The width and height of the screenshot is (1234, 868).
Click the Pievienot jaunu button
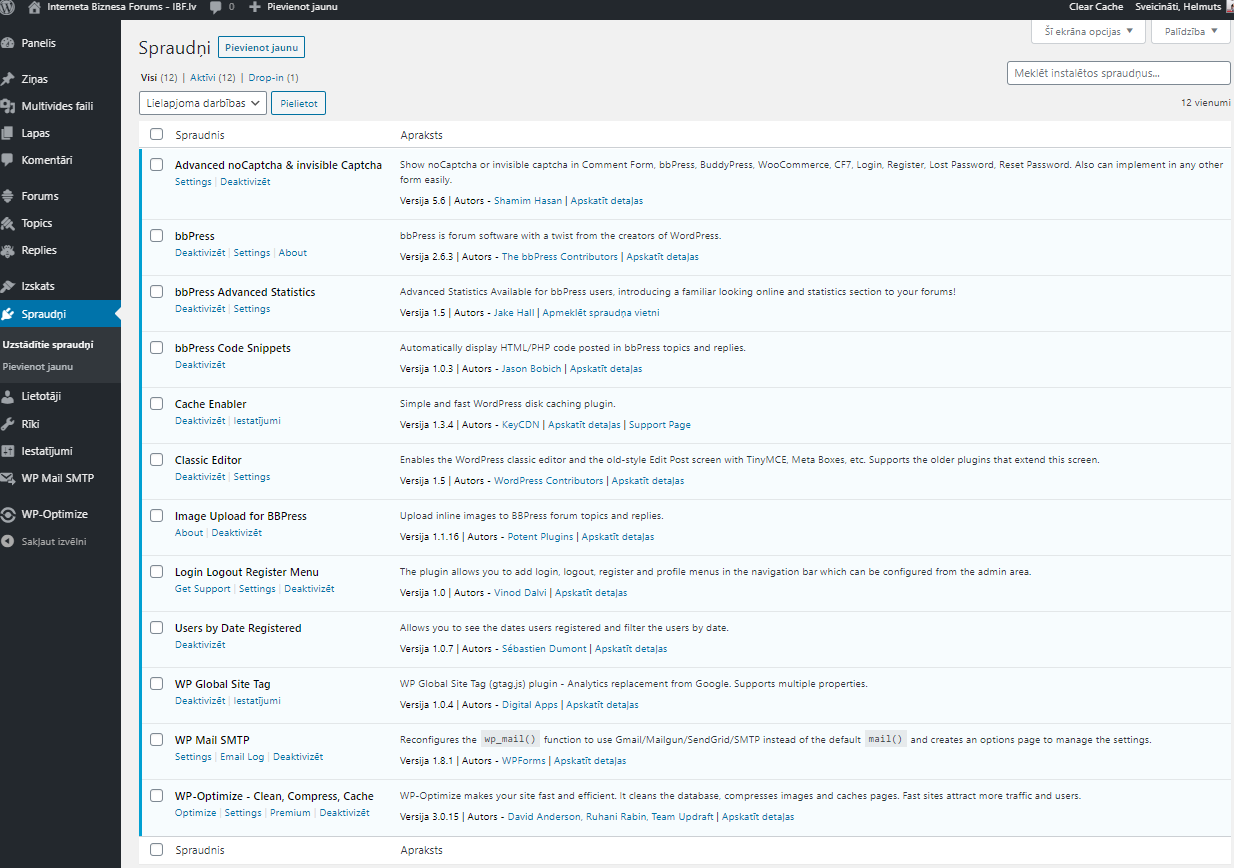(x=261, y=47)
